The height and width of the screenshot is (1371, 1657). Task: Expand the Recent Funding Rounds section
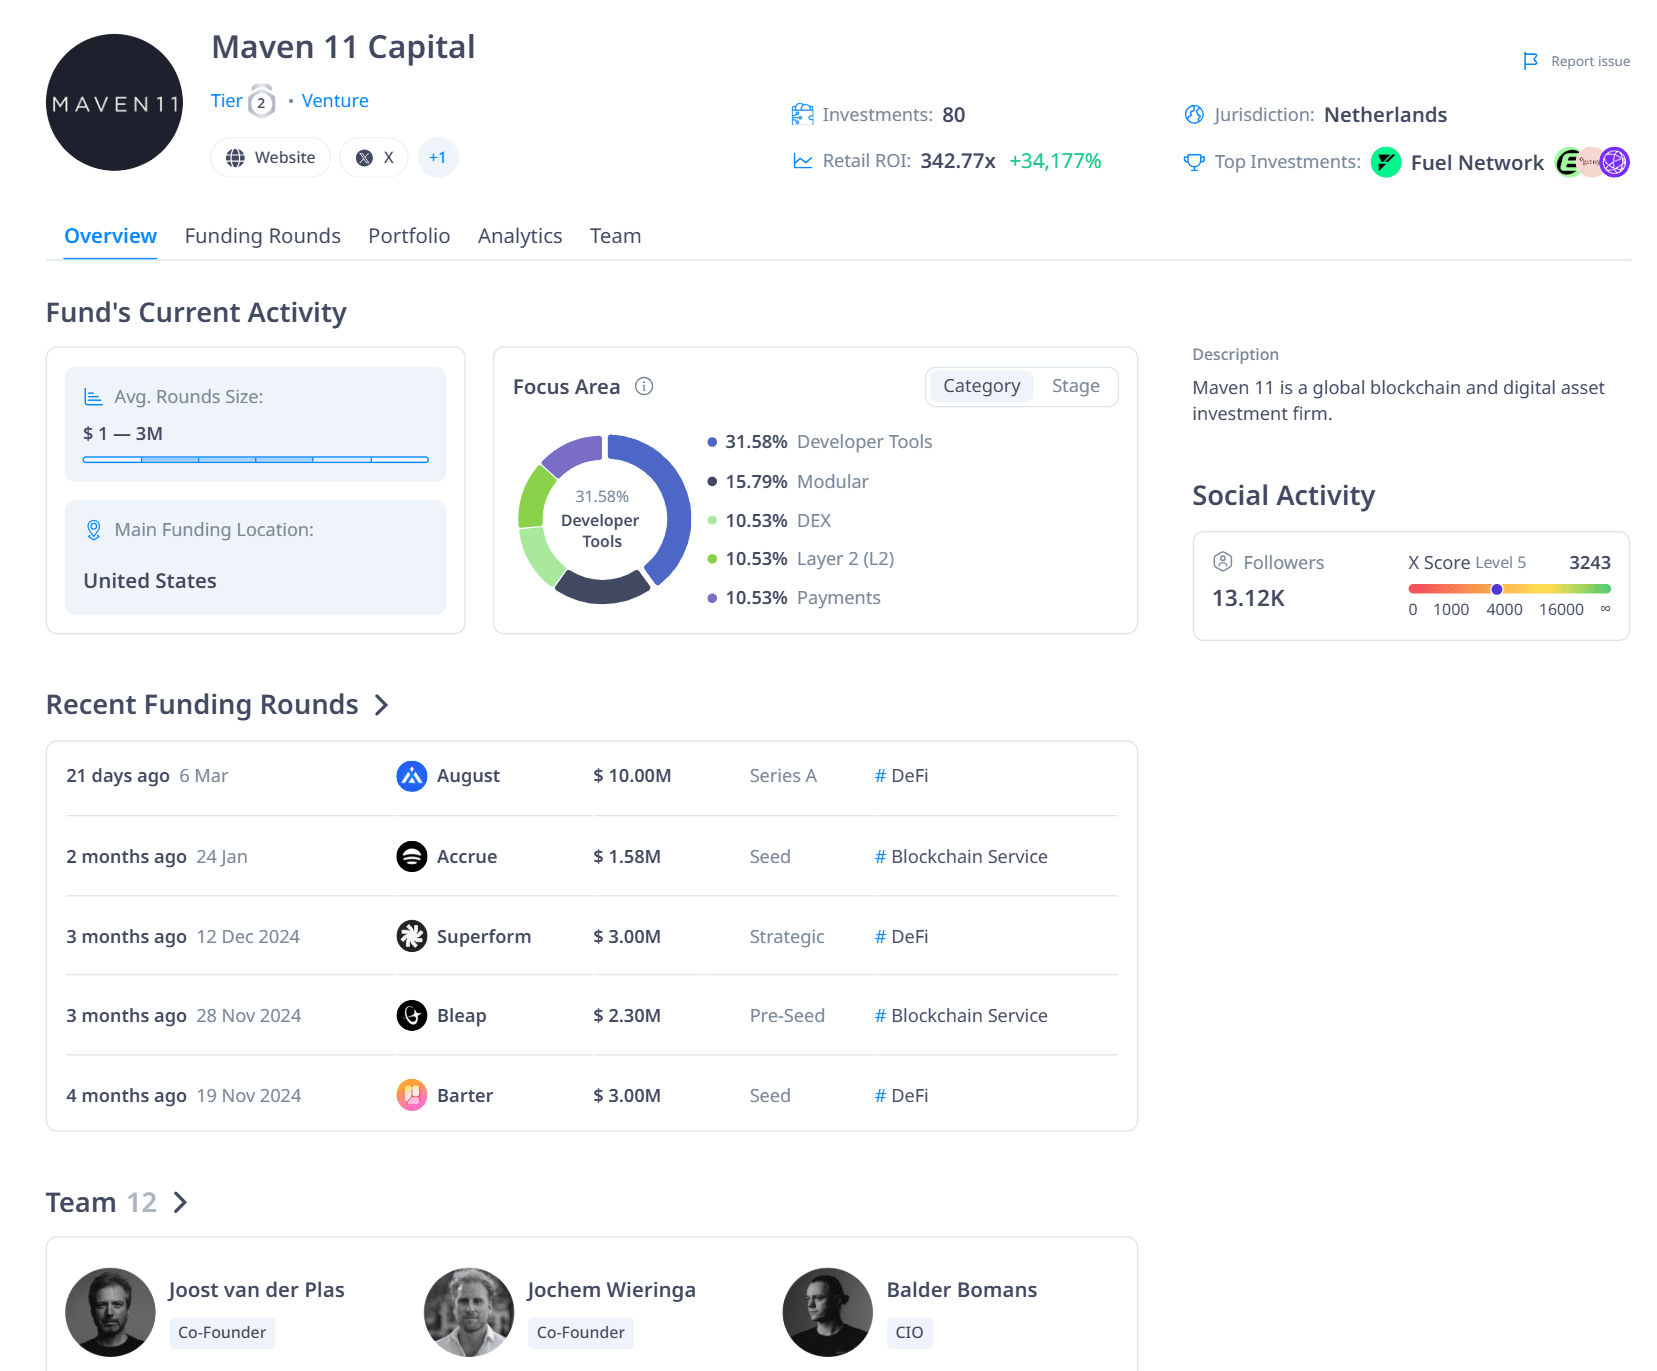point(381,705)
